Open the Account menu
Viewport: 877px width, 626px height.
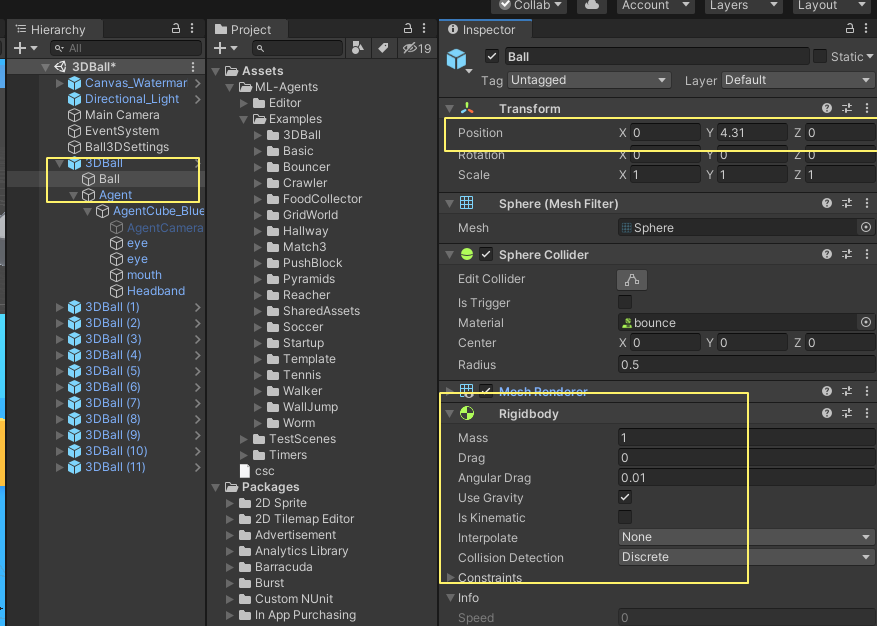pyautogui.click(x=656, y=5)
